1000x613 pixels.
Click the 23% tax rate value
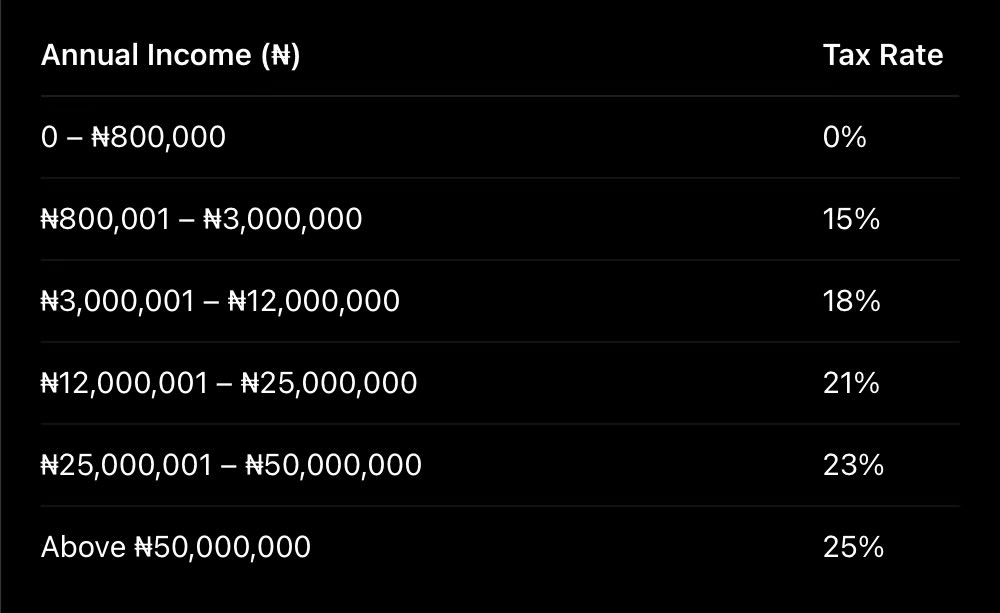coord(853,465)
